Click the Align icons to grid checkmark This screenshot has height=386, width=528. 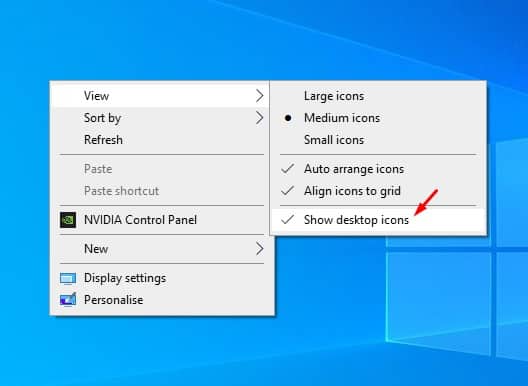(288, 191)
